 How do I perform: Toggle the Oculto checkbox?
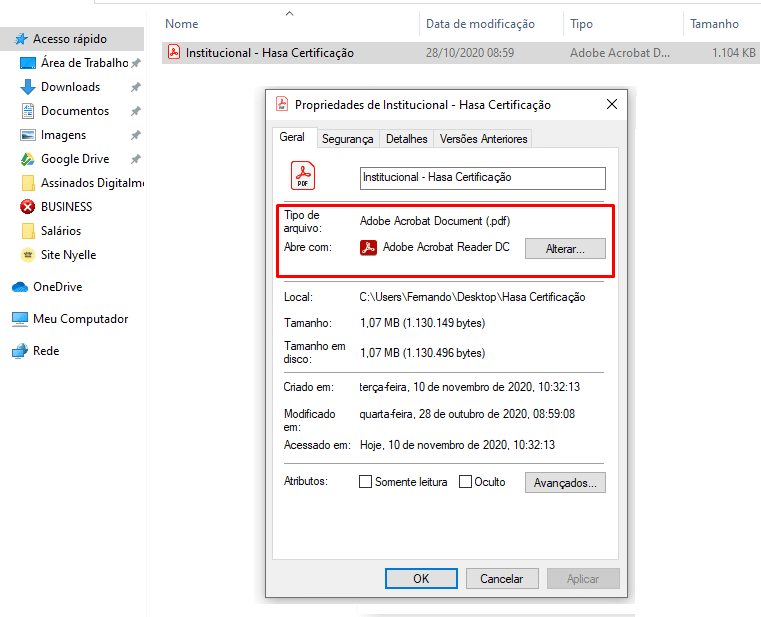[465, 482]
